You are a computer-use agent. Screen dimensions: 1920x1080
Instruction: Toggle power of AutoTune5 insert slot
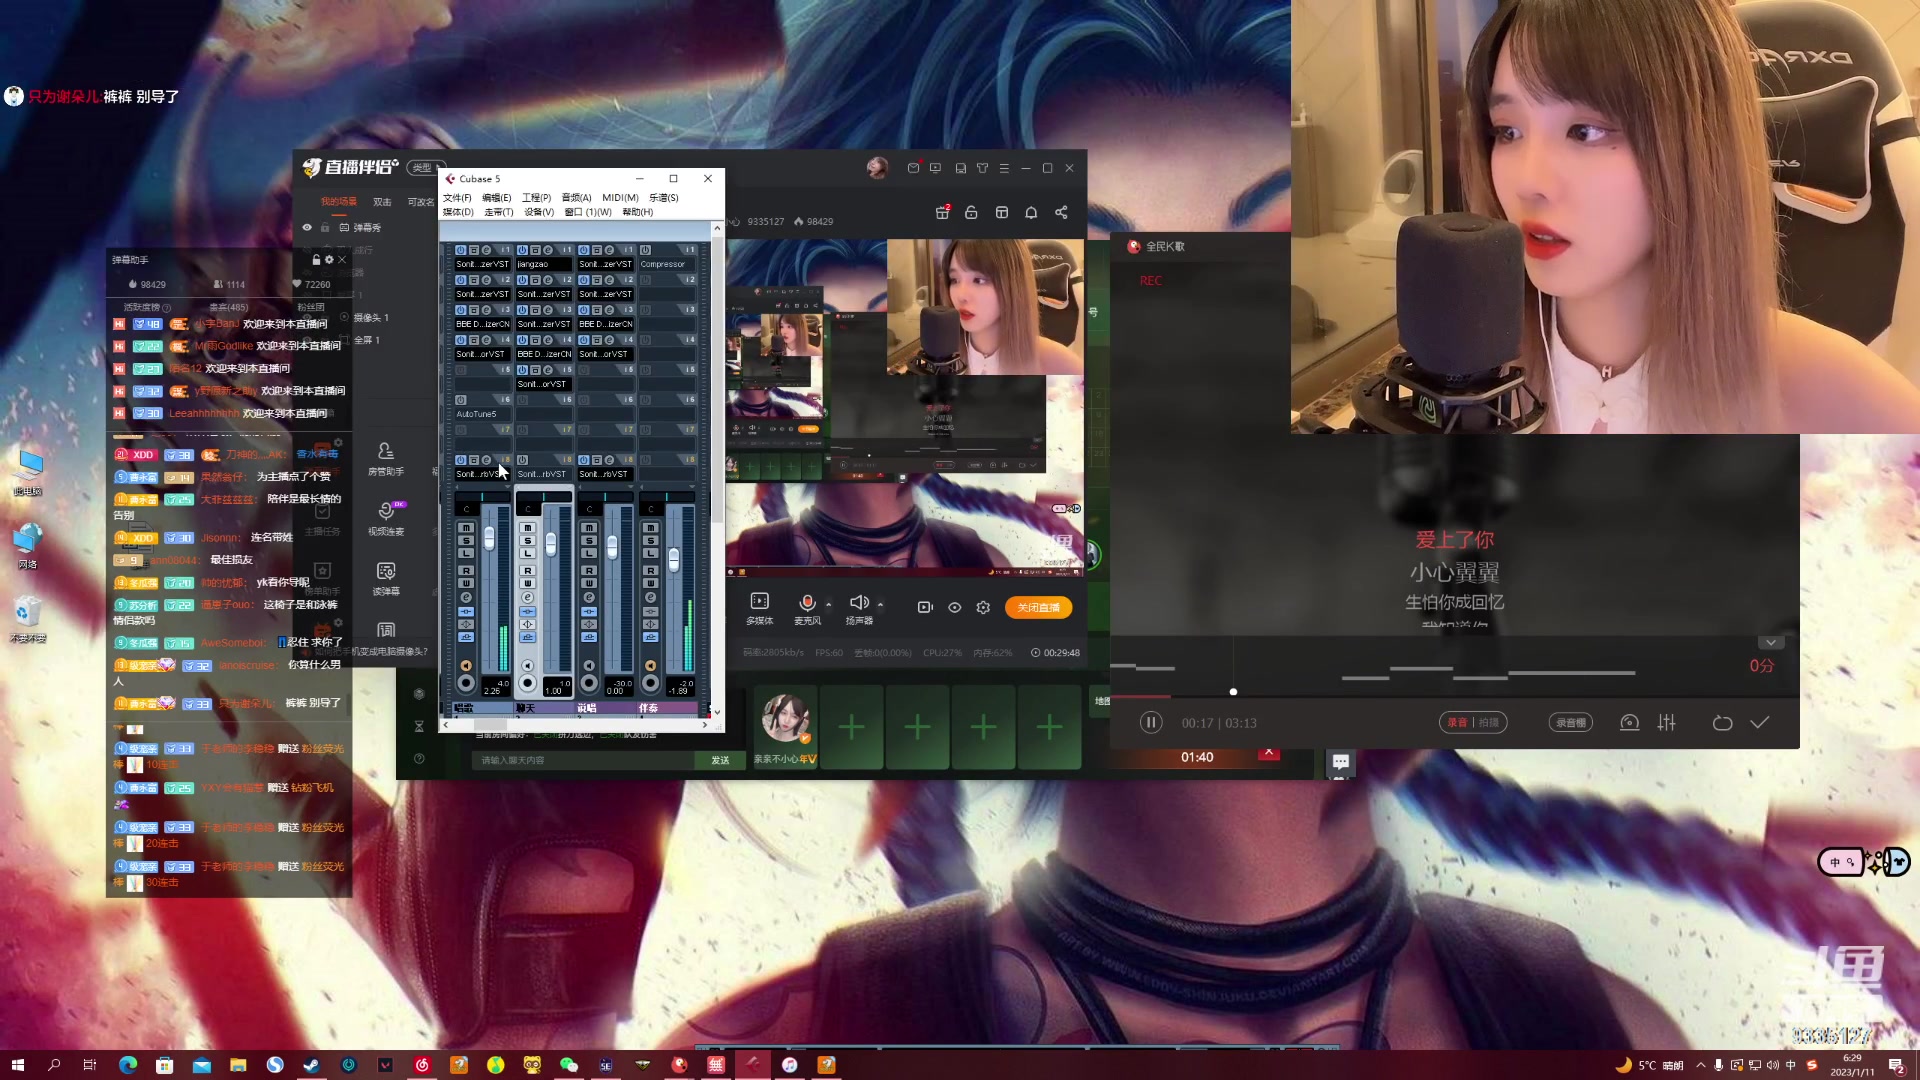(461, 400)
